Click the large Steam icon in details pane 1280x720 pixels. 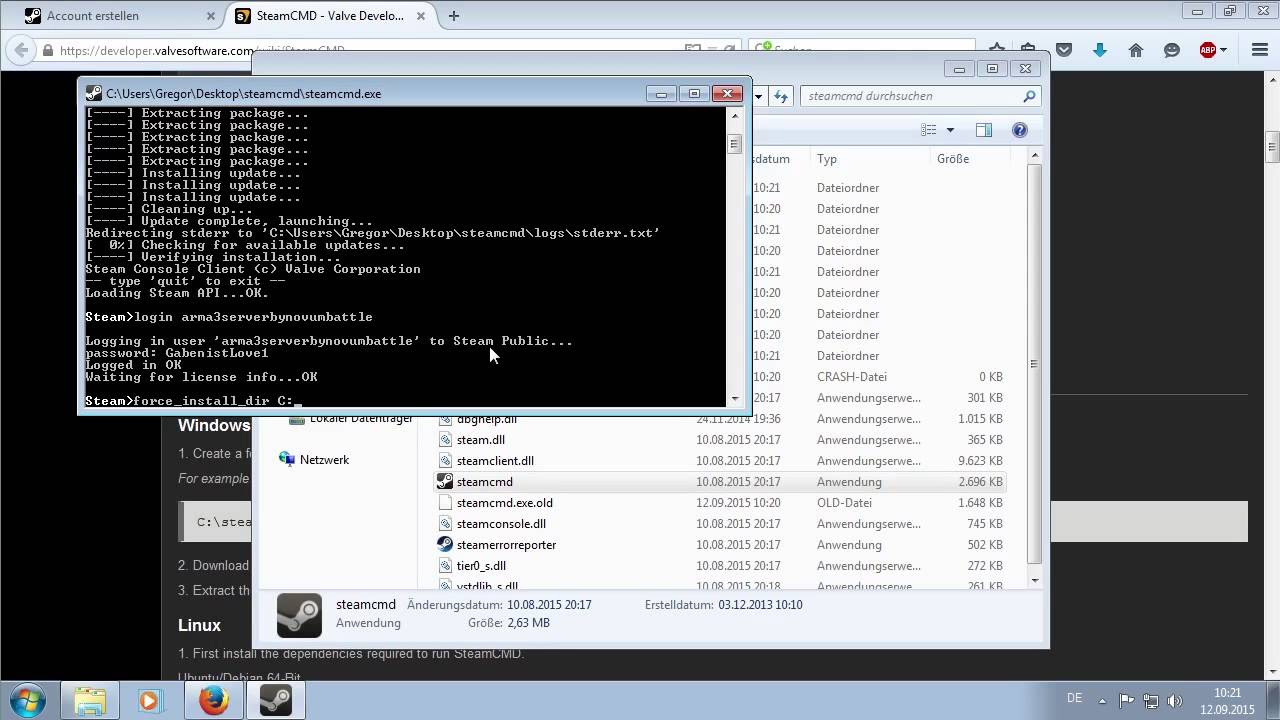(299, 615)
